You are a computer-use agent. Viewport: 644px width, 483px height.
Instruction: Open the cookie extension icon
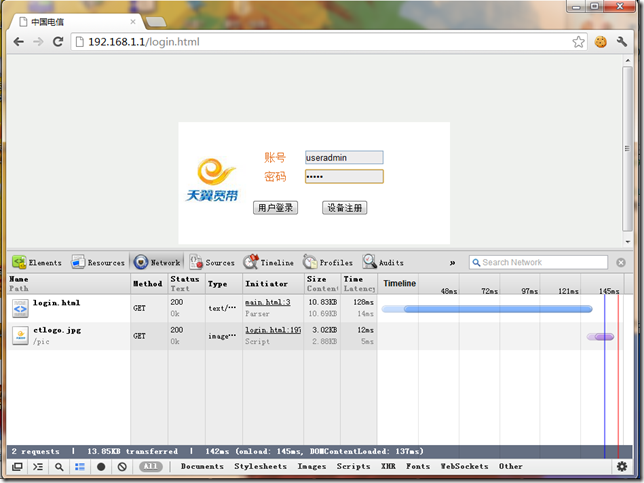(600, 41)
